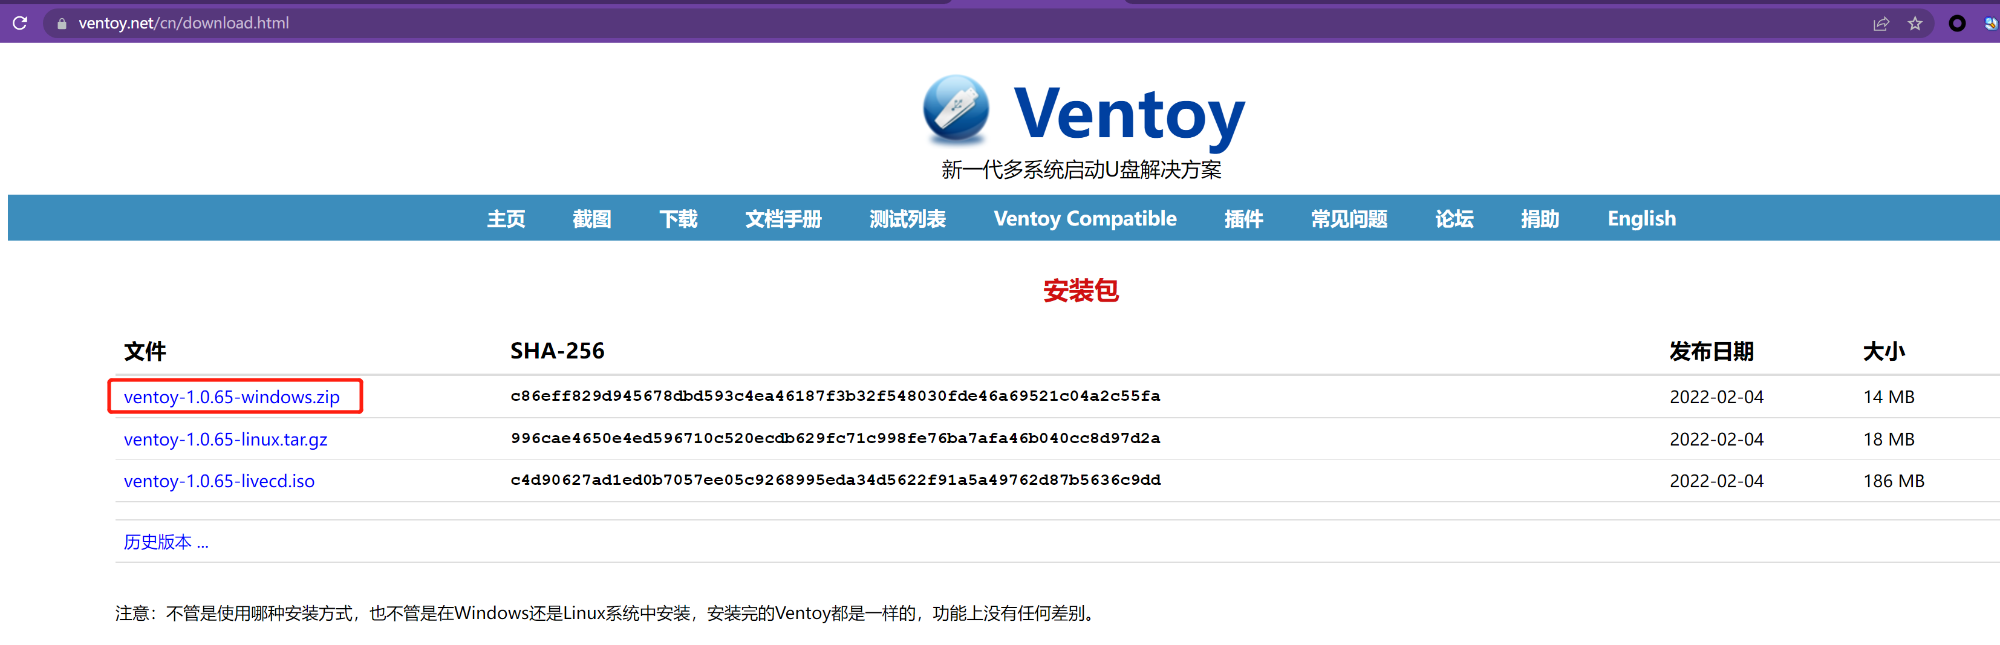
Task: Click the Ventoy USB logo image
Action: click(x=956, y=109)
